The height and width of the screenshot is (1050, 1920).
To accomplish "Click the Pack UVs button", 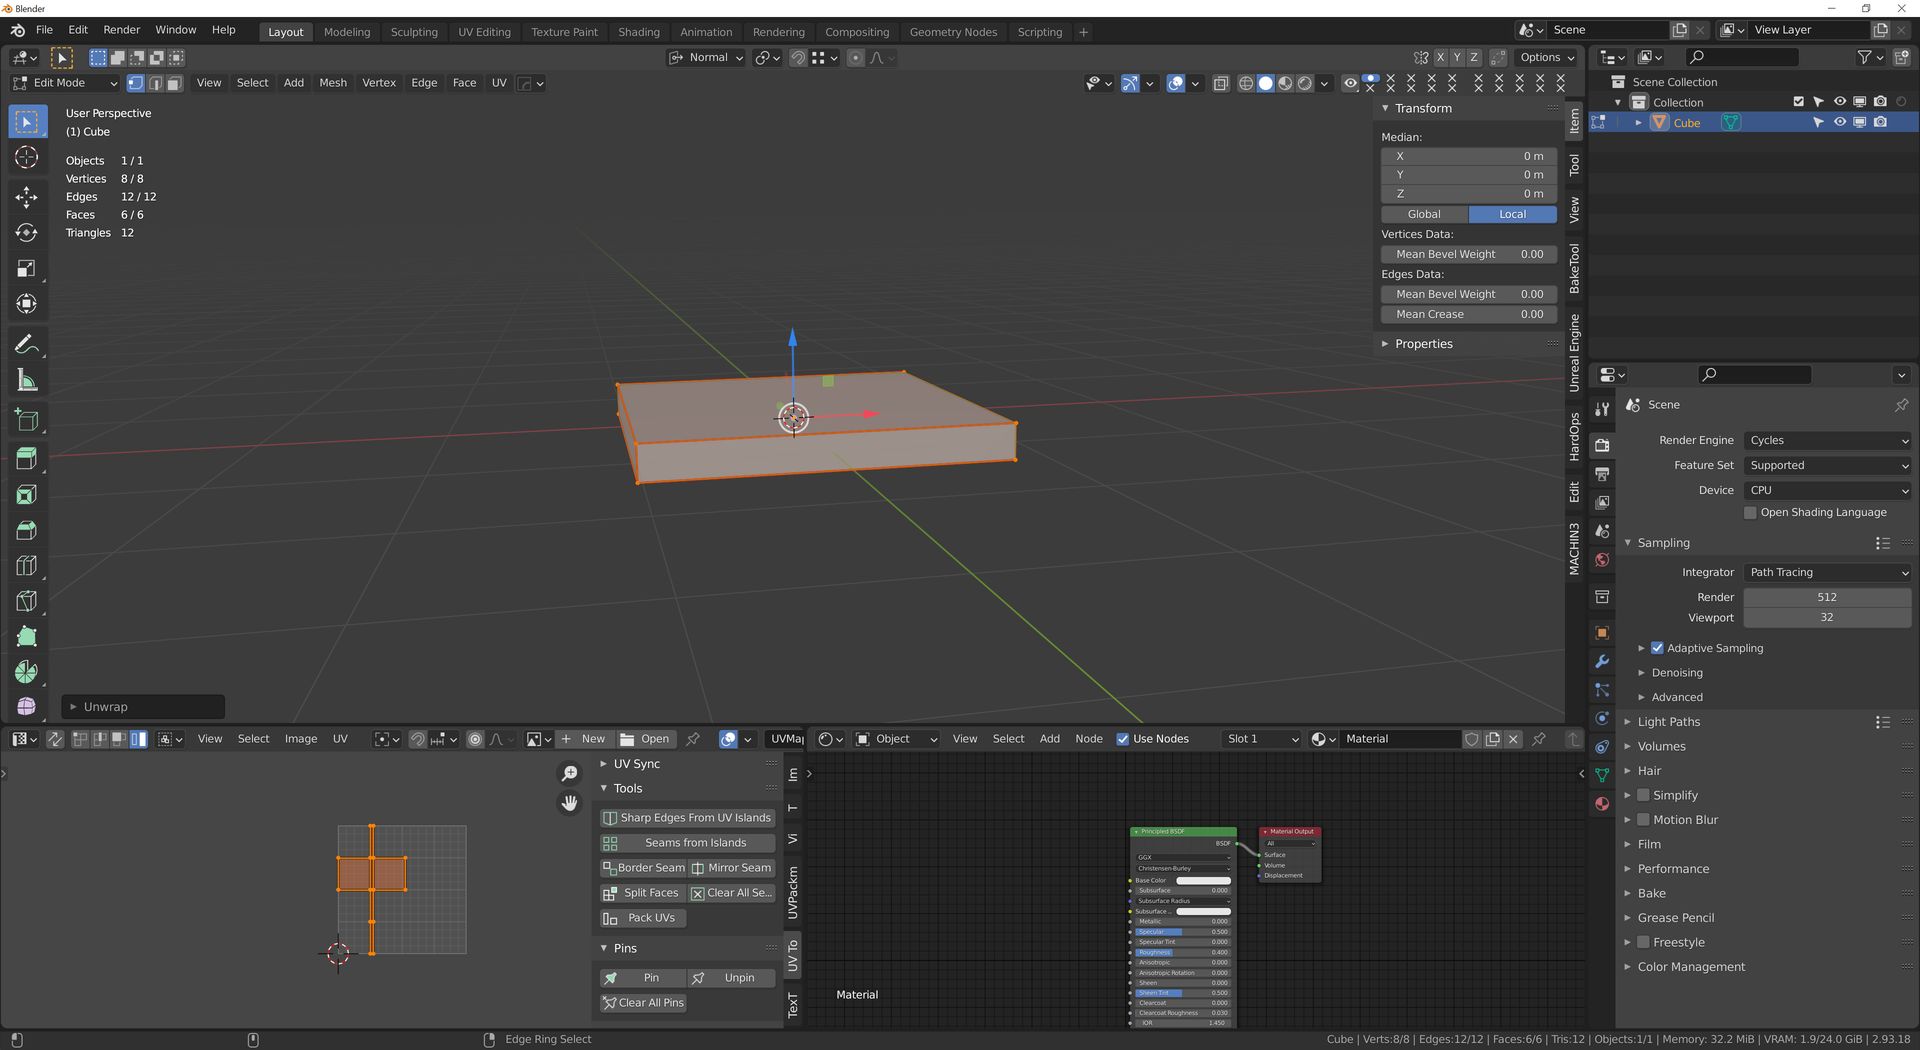I will (642, 918).
